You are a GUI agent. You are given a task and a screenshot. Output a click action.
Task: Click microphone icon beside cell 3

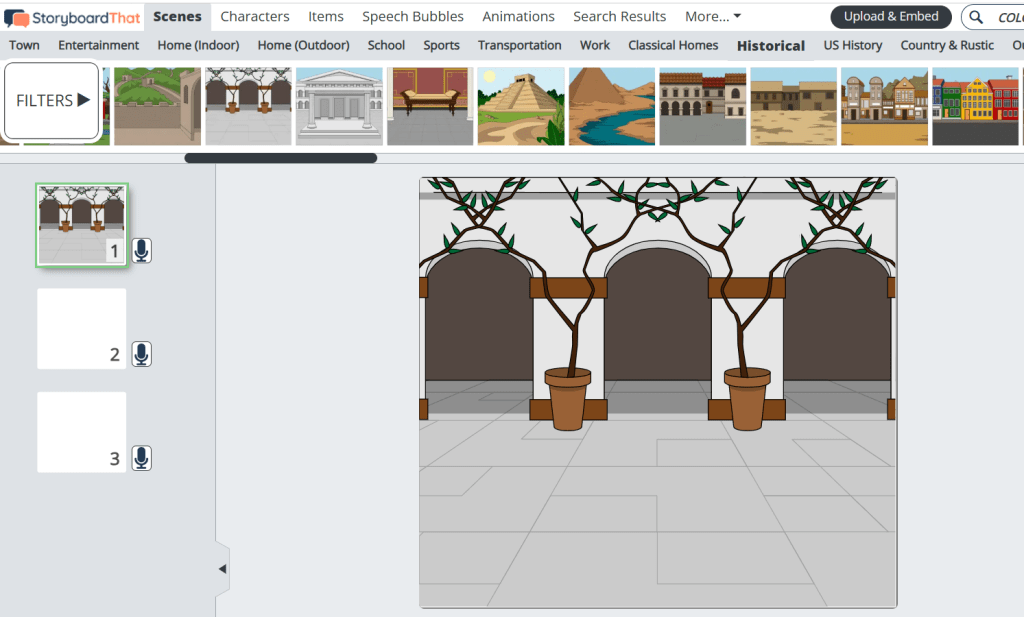pyautogui.click(x=142, y=458)
